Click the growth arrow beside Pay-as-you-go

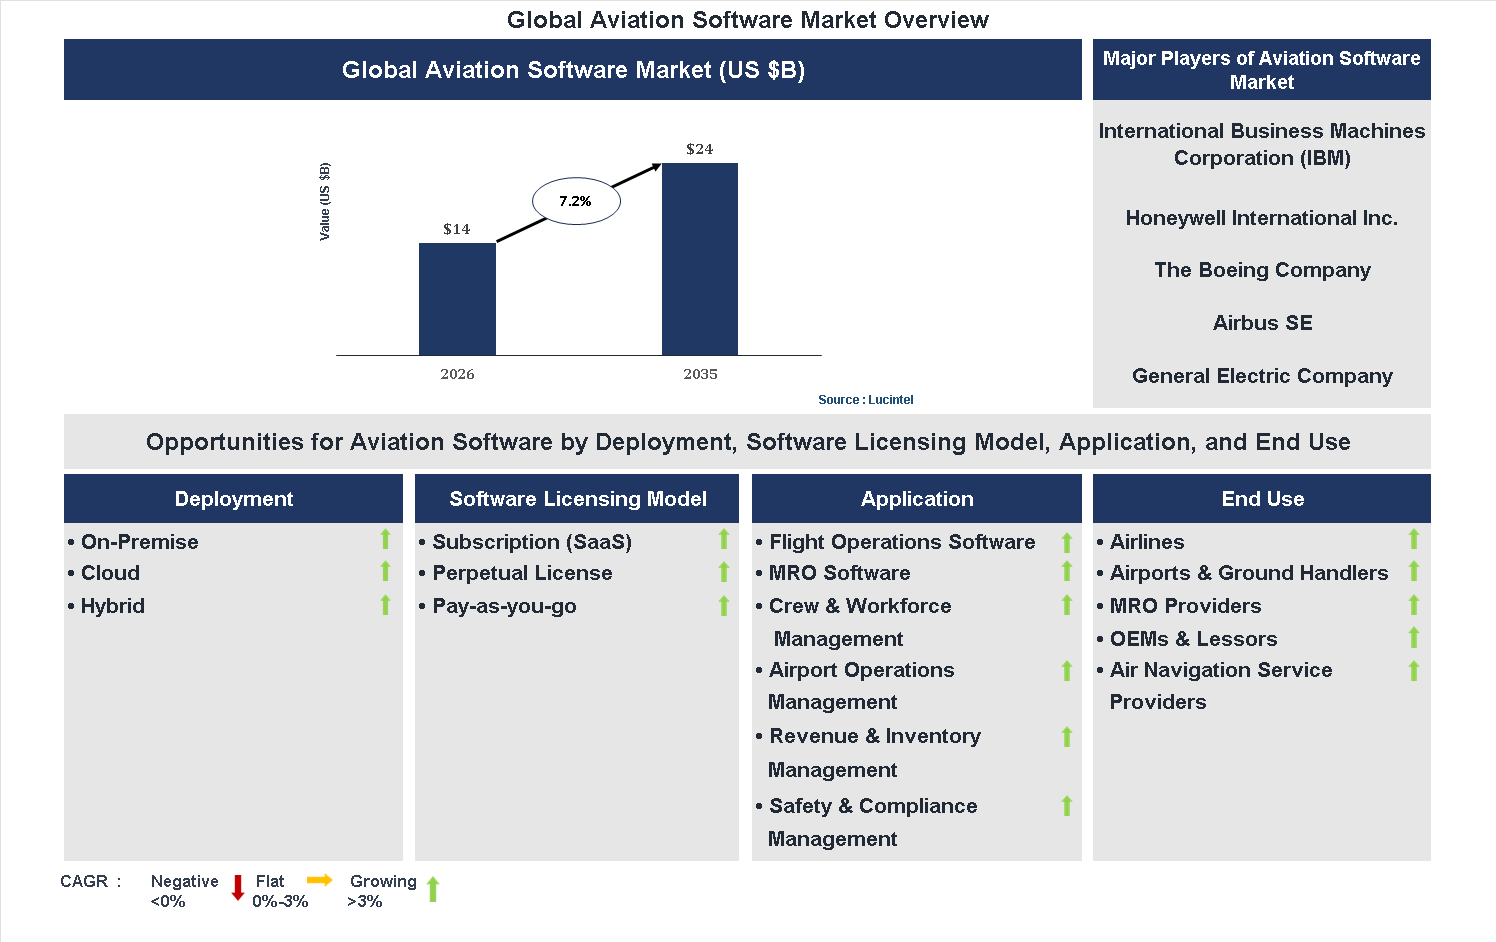pos(724,605)
